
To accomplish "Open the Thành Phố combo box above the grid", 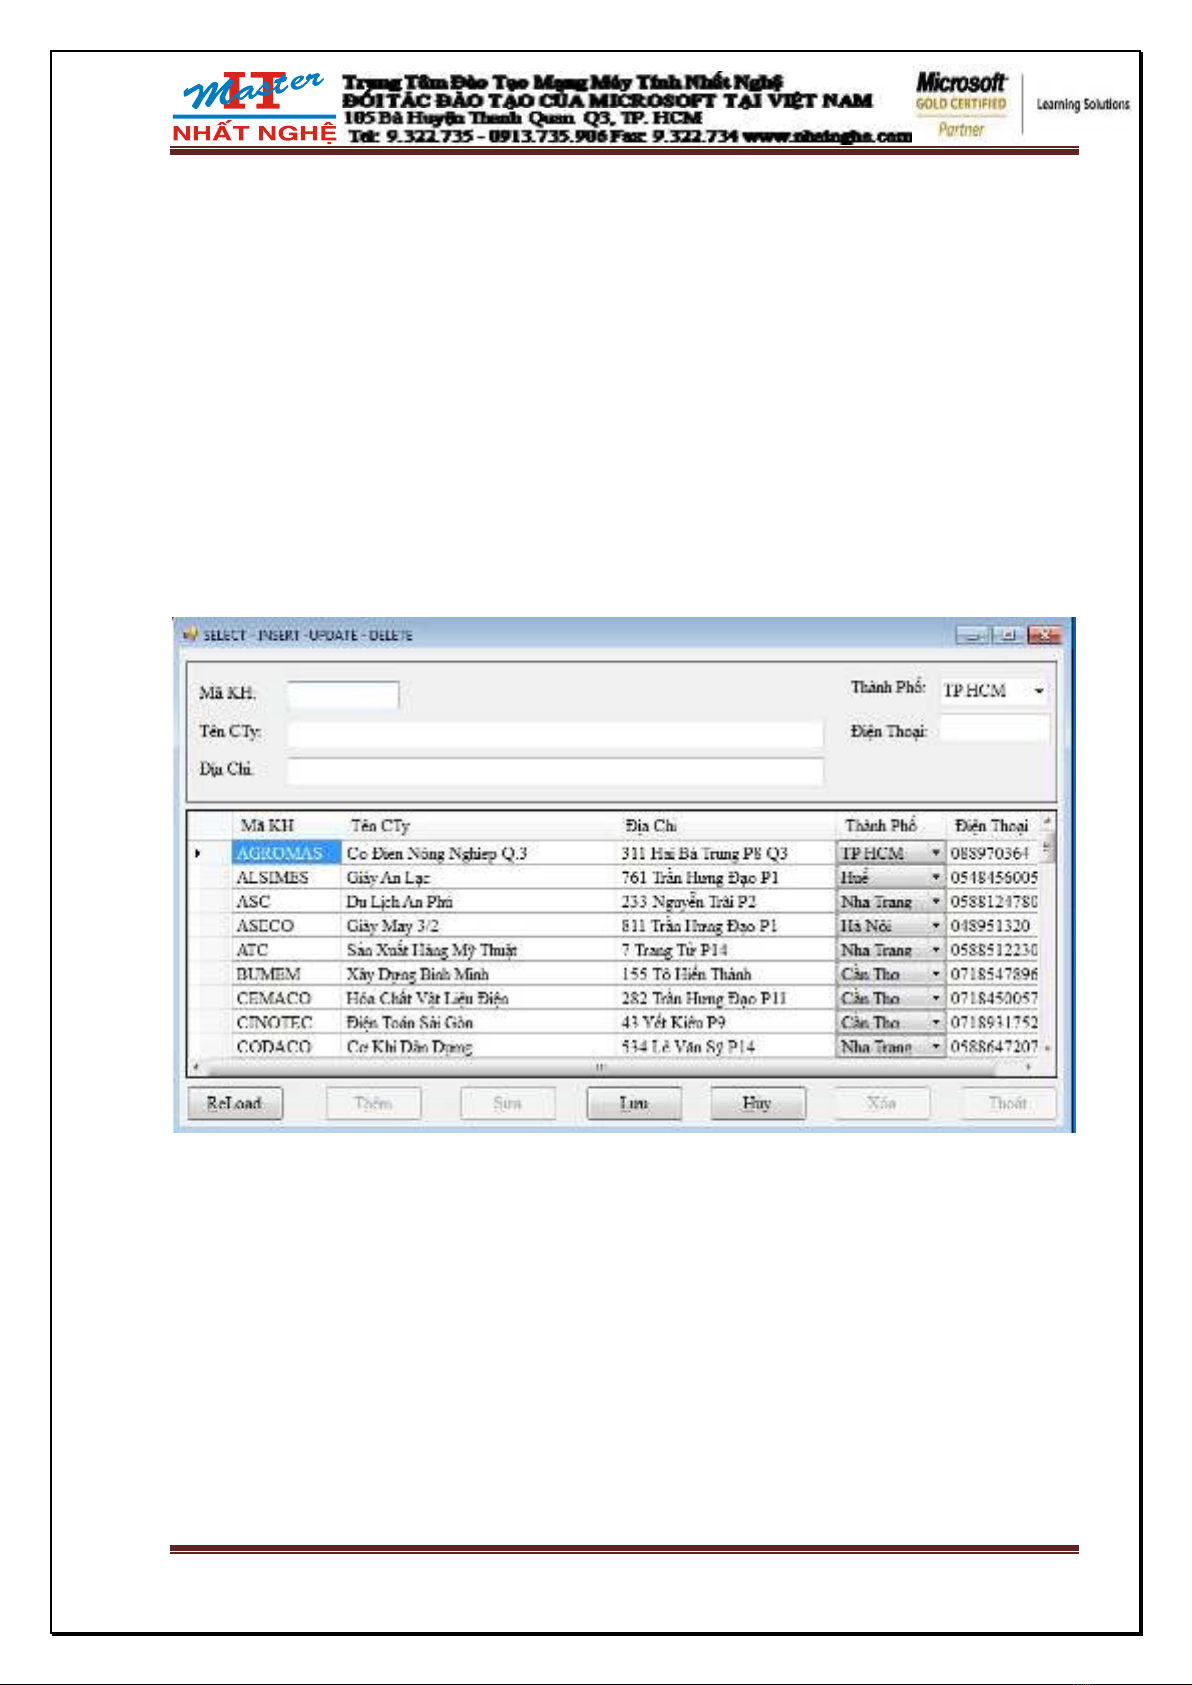I will pyautogui.click(x=1039, y=691).
